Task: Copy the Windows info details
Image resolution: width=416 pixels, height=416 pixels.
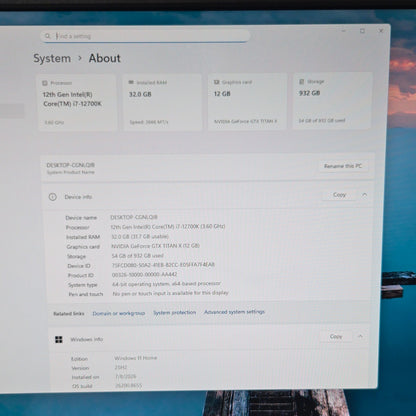Action: point(336,336)
